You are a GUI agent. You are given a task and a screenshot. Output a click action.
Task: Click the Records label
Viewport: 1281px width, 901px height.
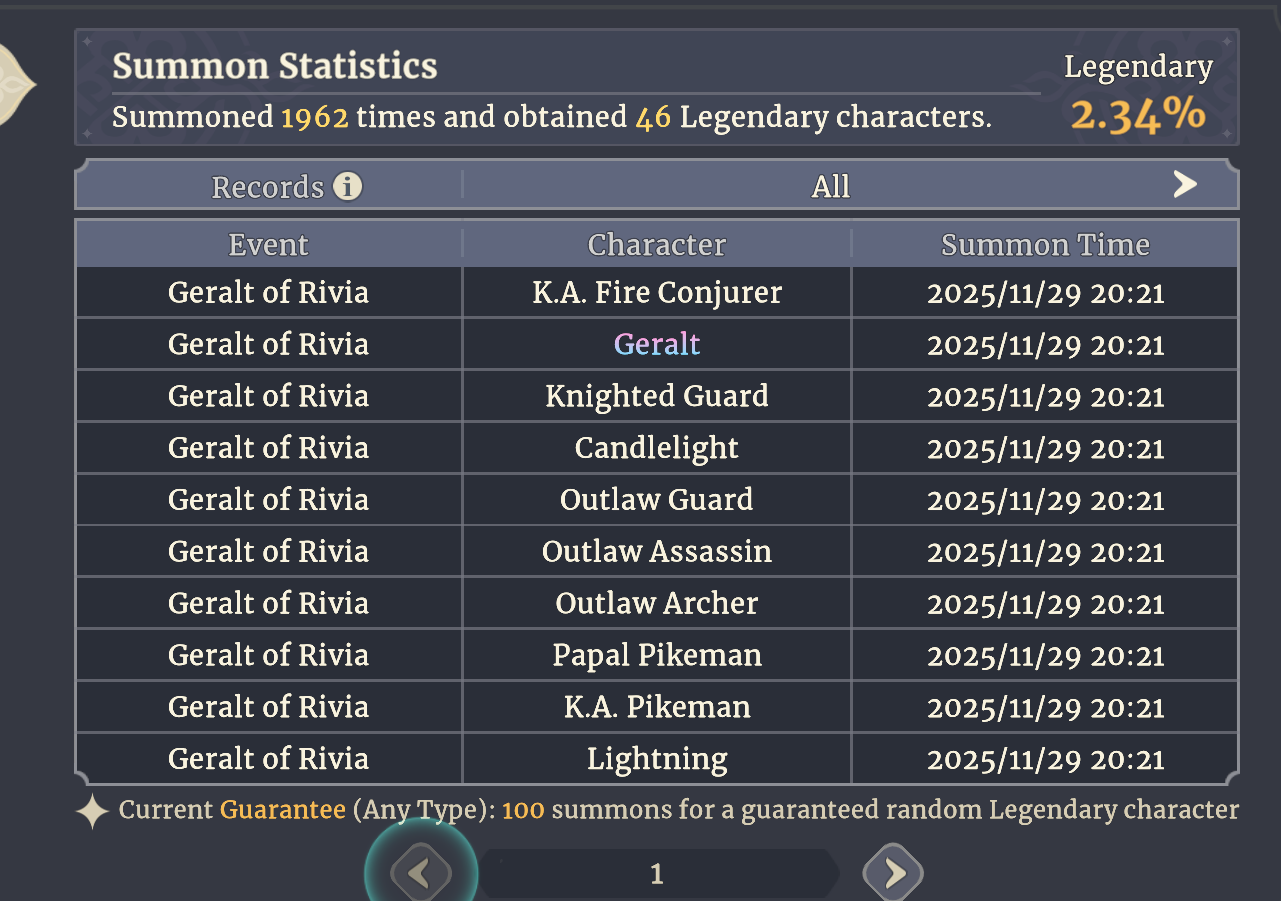[x=268, y=187]
